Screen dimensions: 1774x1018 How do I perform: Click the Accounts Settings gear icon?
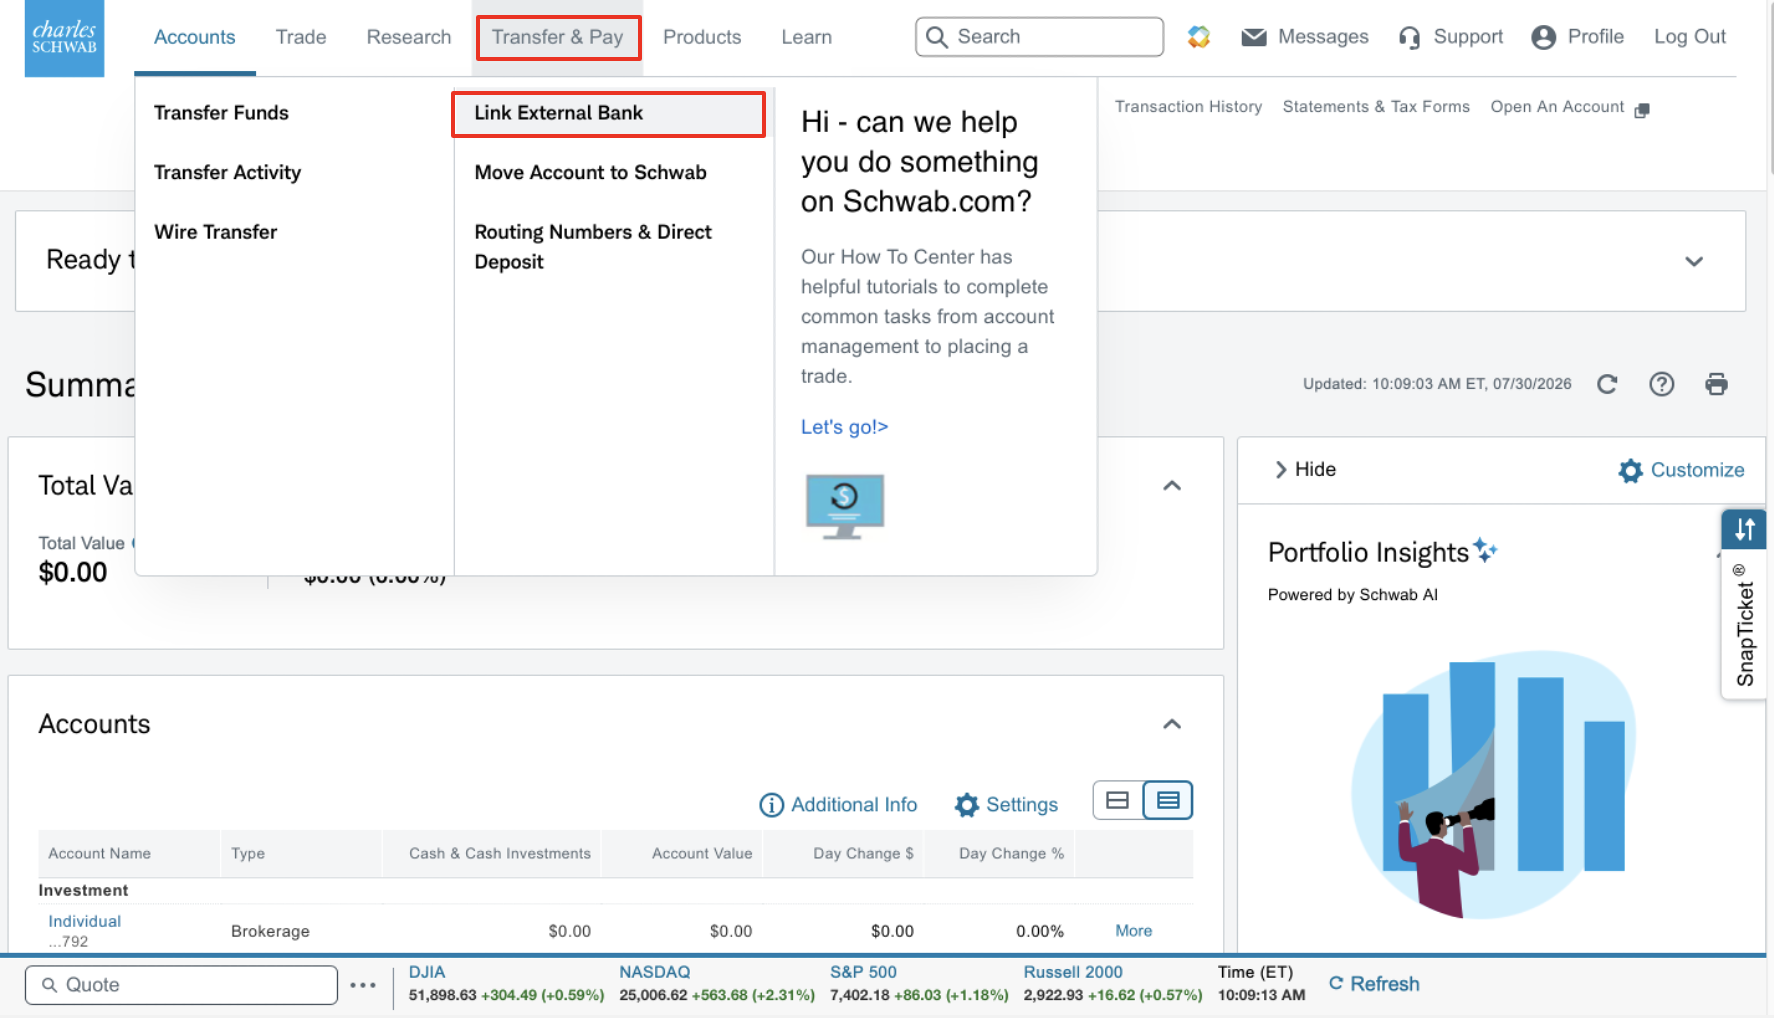pyautogui.click(x=966, y=805)
